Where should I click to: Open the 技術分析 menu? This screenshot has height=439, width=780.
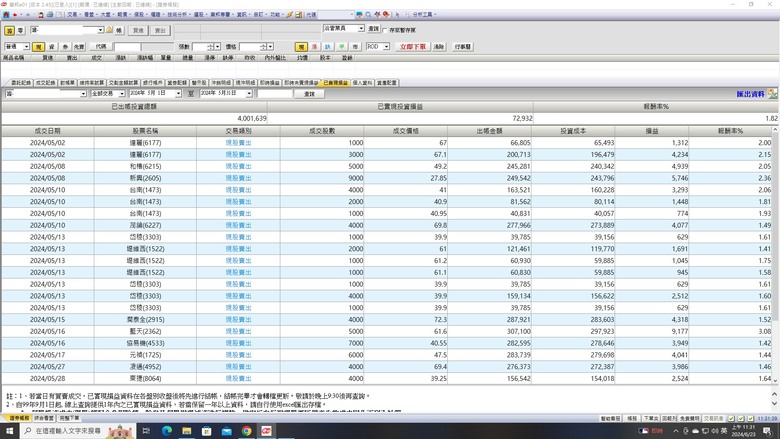[177, 15]
